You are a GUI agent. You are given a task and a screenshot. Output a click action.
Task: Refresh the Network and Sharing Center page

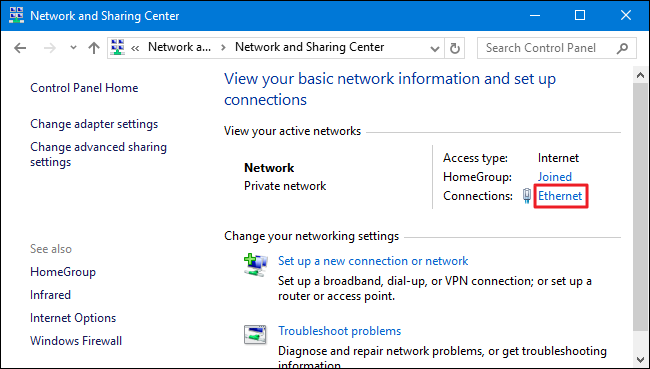click(455, 49)
